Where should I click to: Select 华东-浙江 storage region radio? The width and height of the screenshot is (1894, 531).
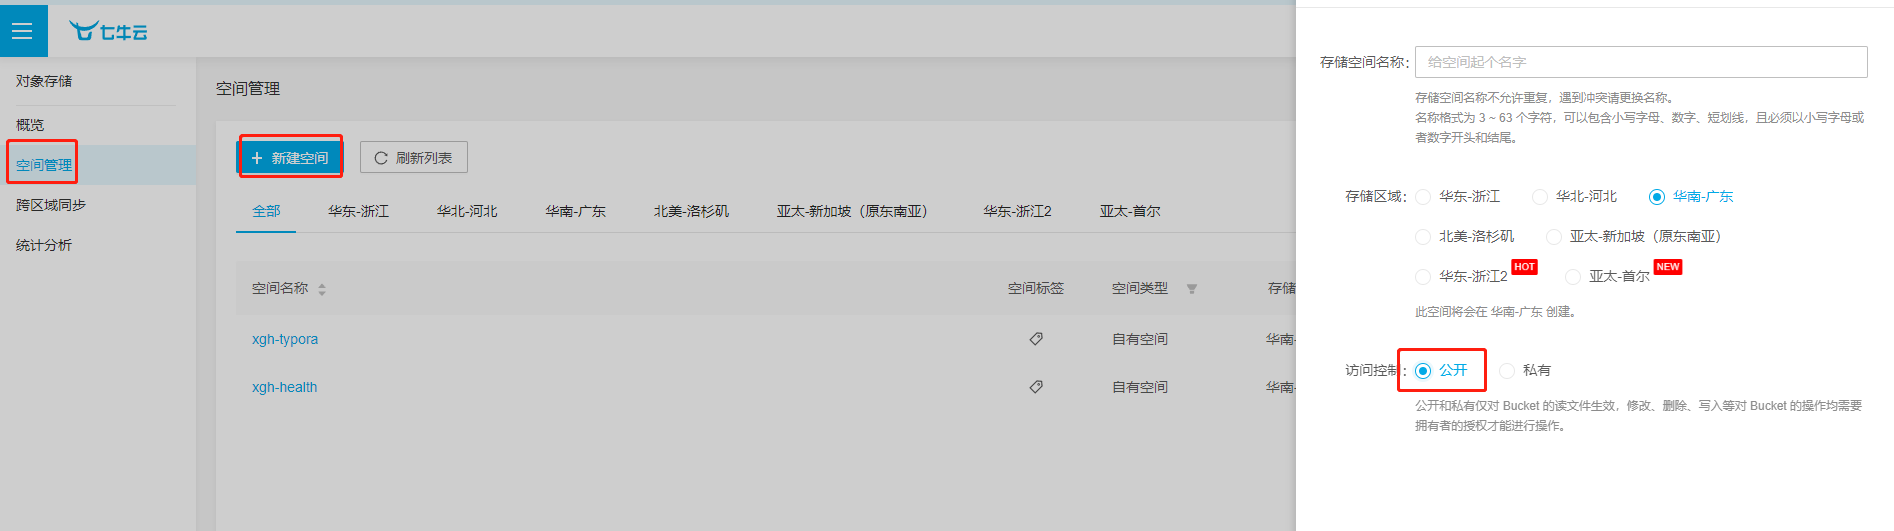[1423, 197]
